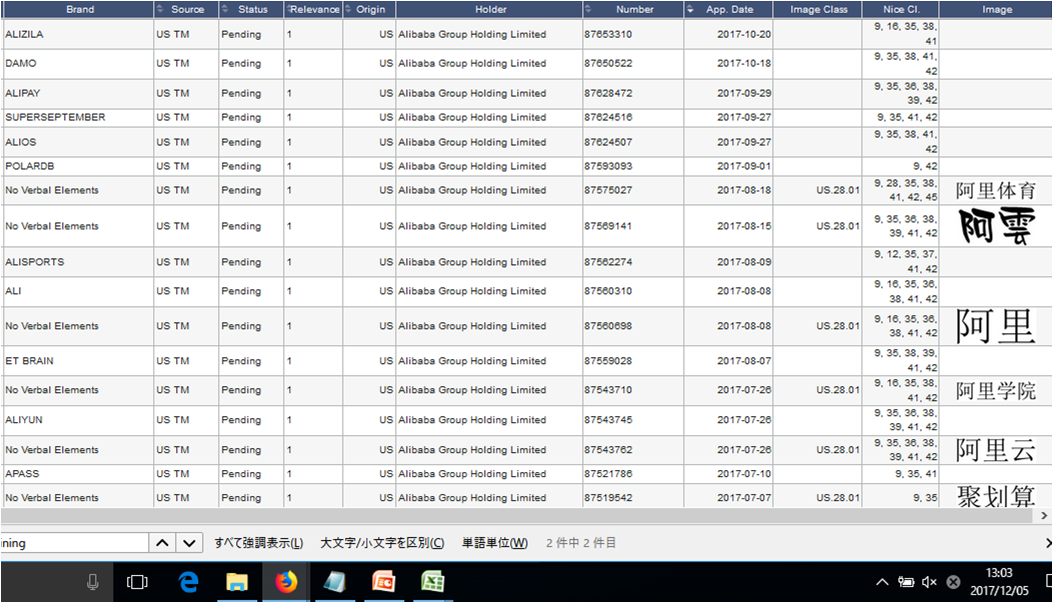This screenshot has width=1053, height=603.
Task: Click the muted volume tray icon
Action: coord(929,582)
